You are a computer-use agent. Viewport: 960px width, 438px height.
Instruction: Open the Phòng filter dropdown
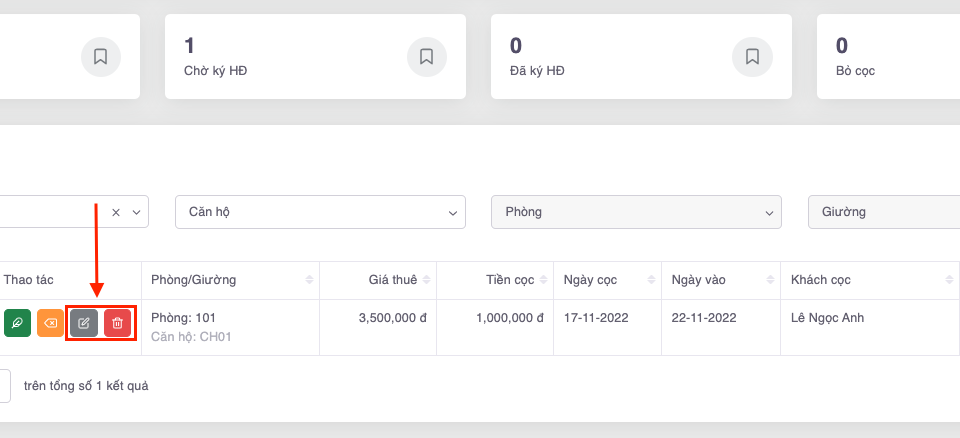[x=636, y=212]
